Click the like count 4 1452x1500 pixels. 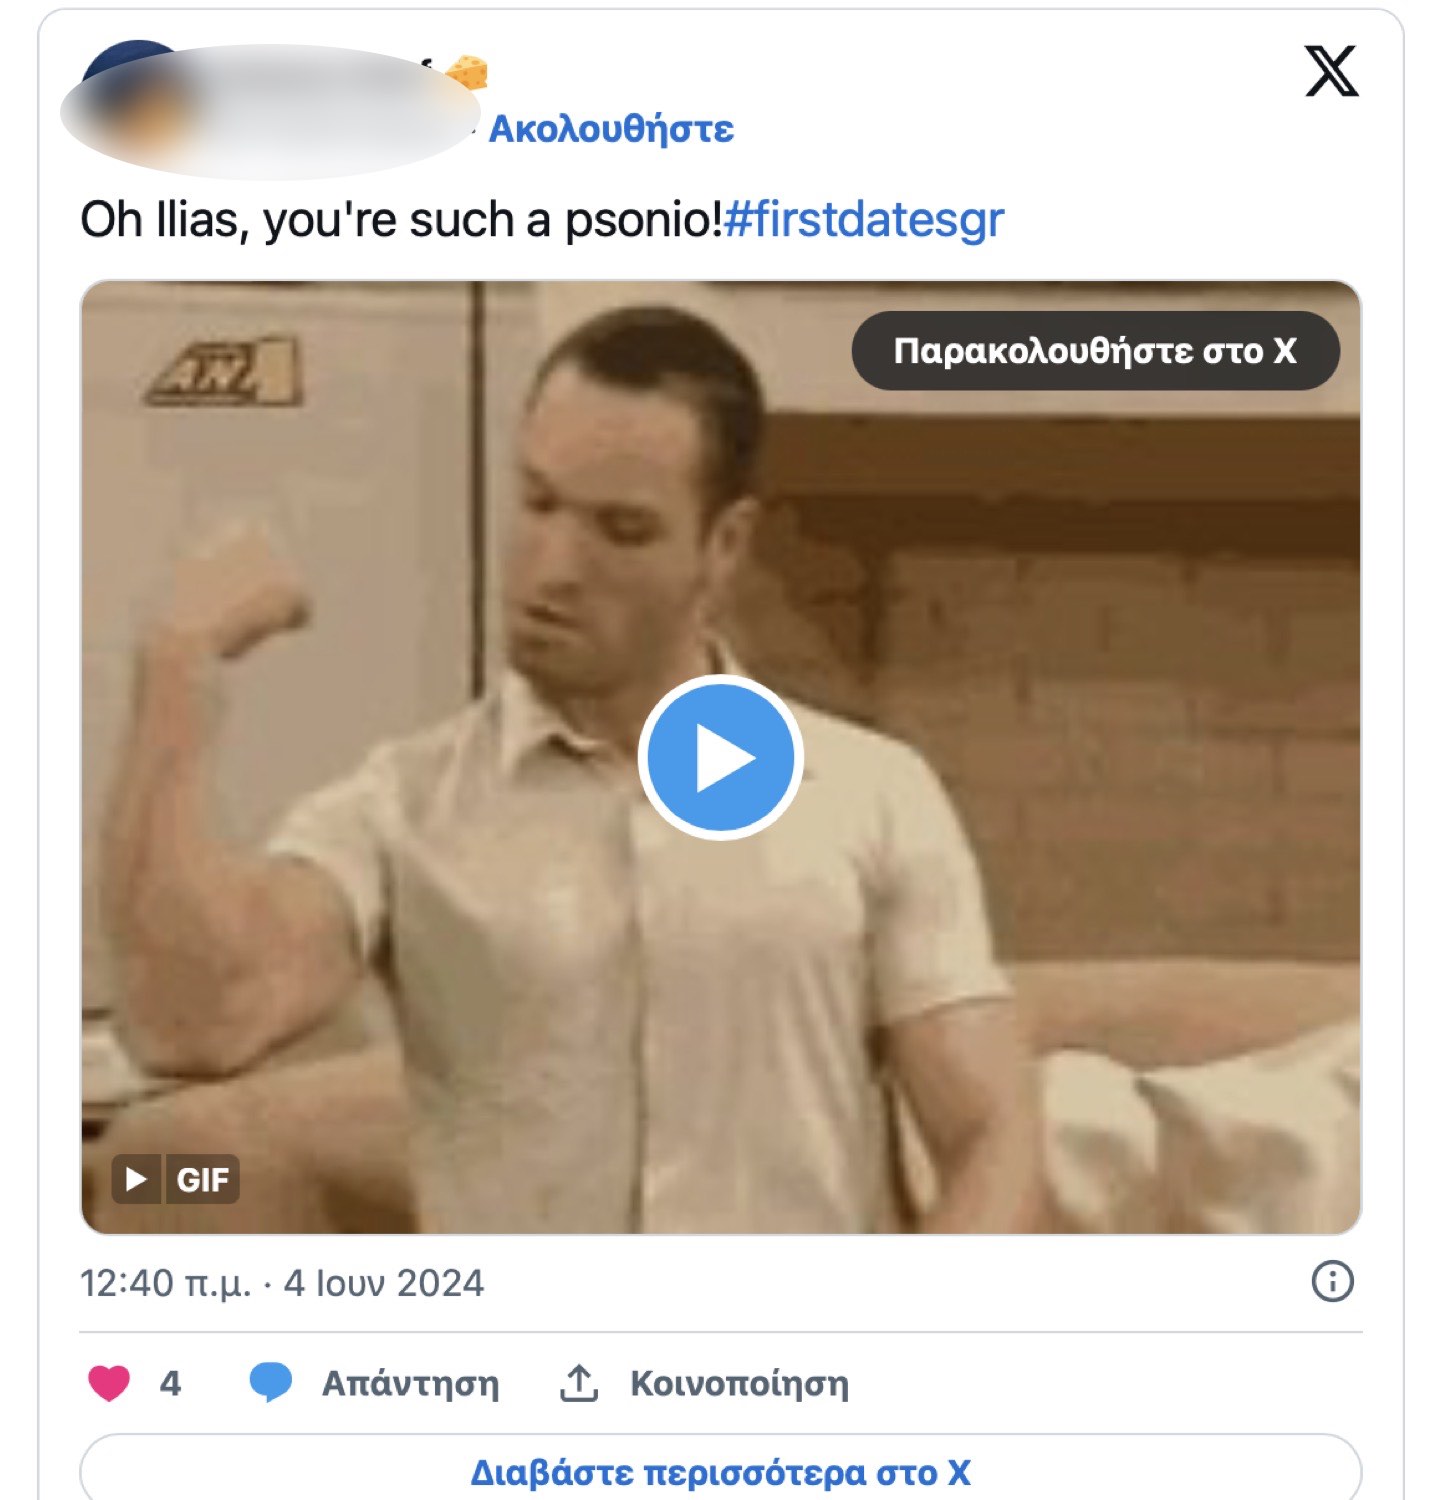[170, 1383]
